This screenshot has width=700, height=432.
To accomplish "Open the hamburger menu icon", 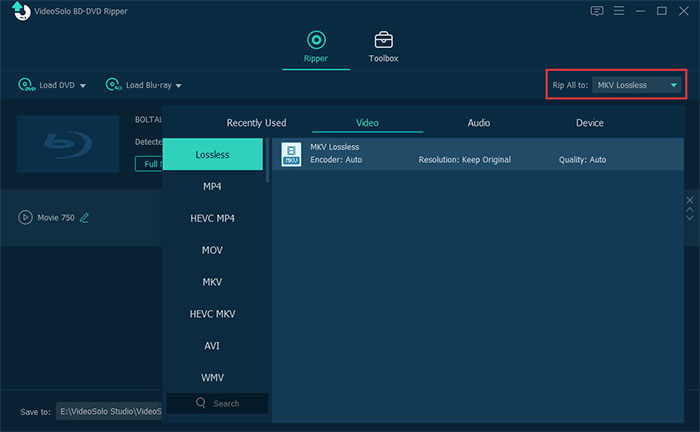I will click(x=619, y=11).
